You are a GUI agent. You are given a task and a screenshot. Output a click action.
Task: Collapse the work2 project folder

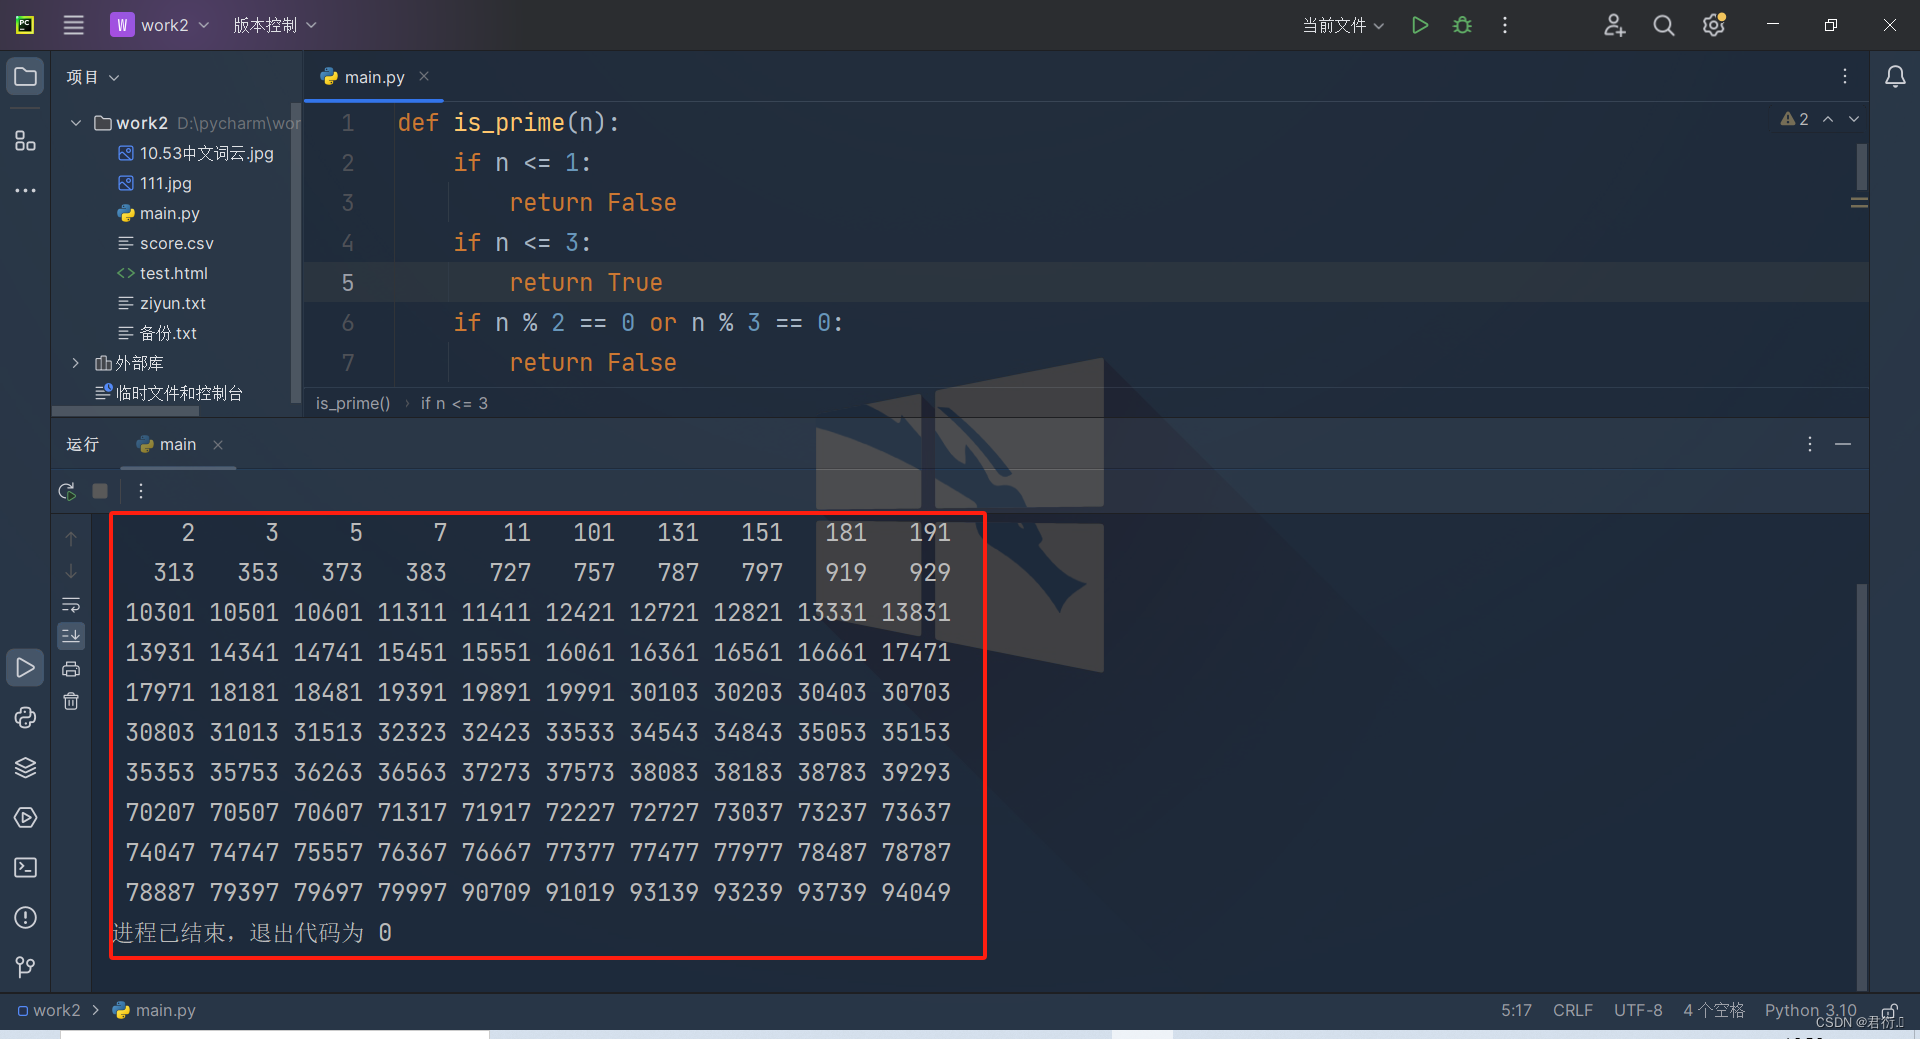pyautogui.click(x=76, y=123)
